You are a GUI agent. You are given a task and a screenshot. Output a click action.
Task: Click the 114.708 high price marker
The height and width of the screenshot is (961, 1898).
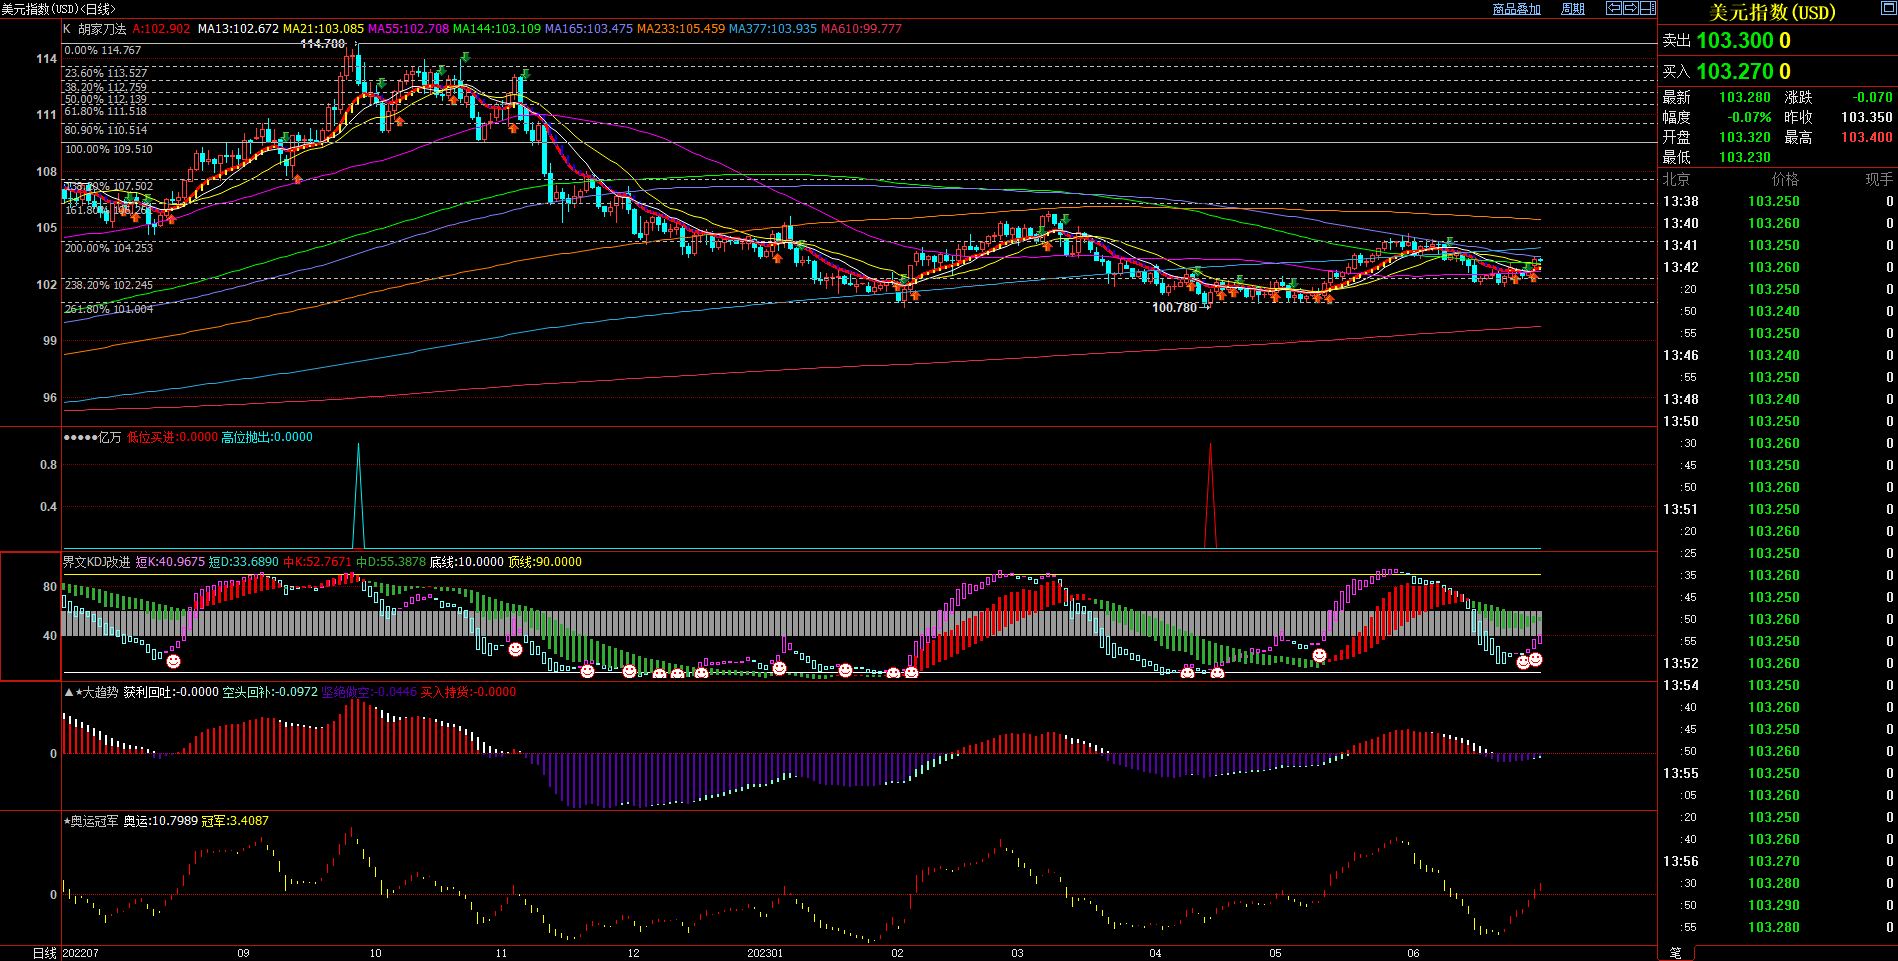(322, 44)
